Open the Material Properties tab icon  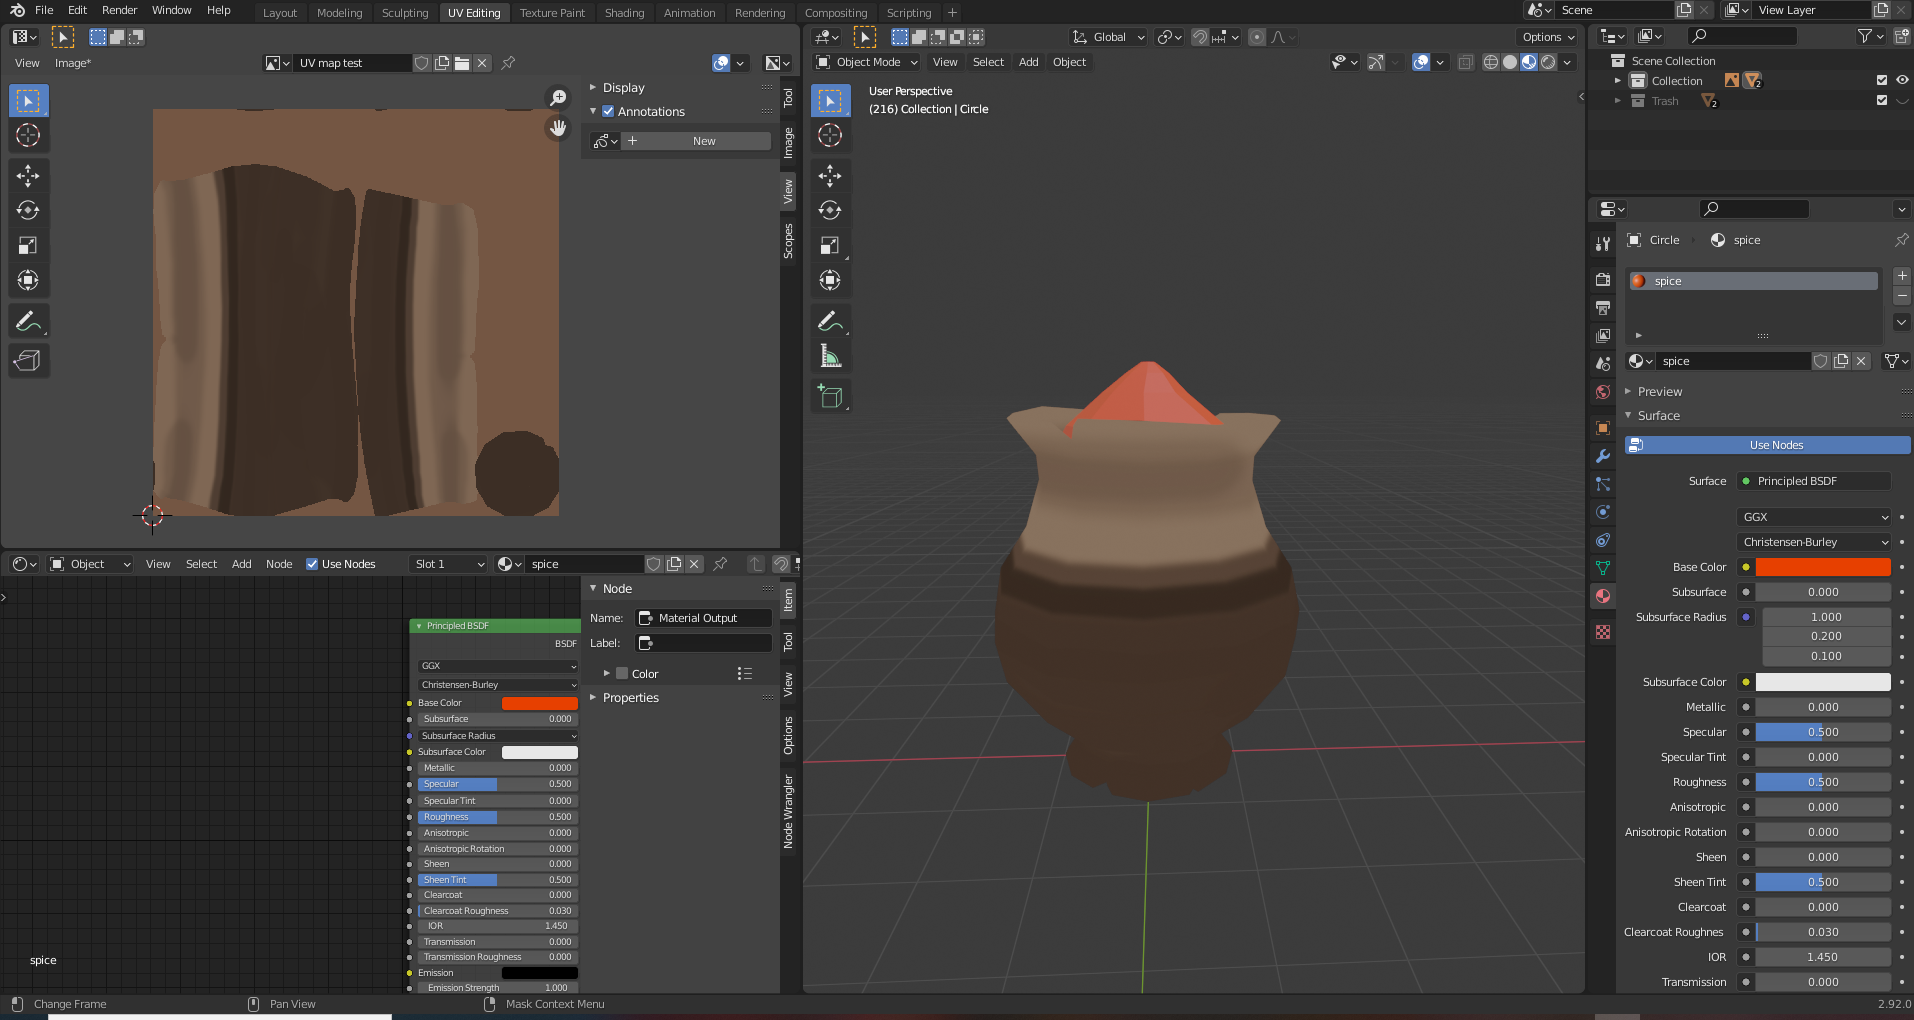[1603, 596]
